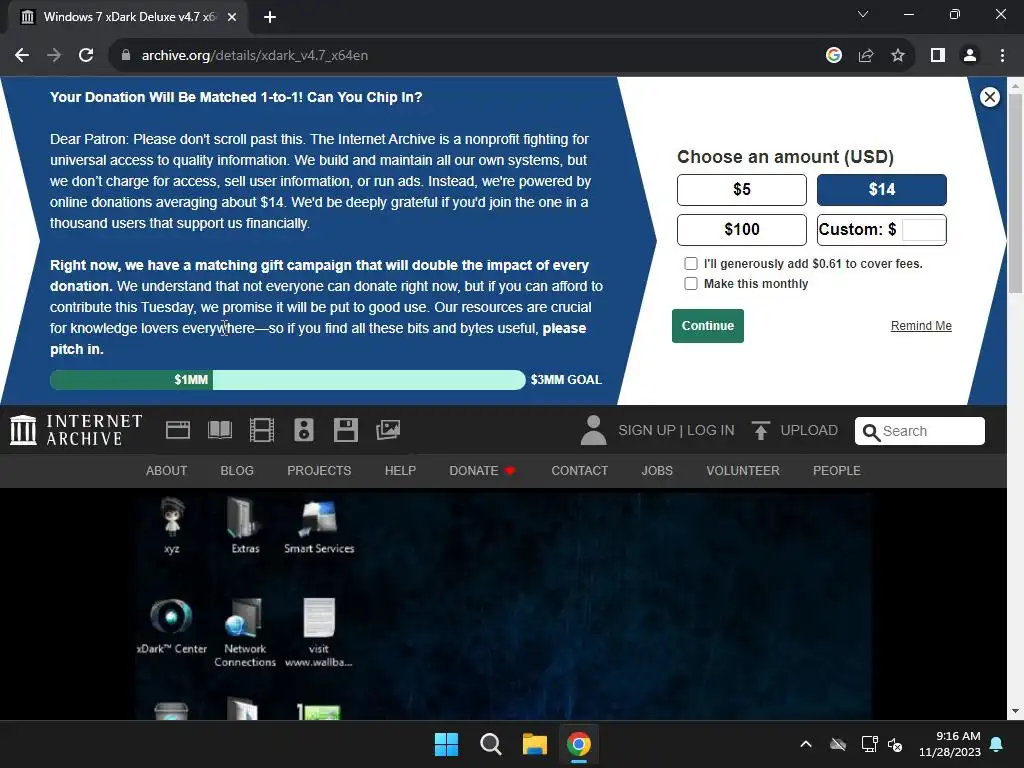Click the user avatar icon
This screenshot has height=768, width=1024.
pyautogui.click(x=594, y=430)
